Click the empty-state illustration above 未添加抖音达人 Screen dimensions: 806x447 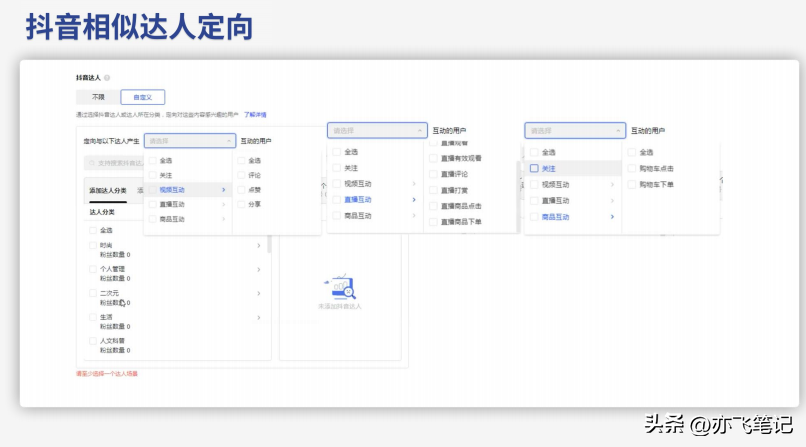tap(340, 287)
